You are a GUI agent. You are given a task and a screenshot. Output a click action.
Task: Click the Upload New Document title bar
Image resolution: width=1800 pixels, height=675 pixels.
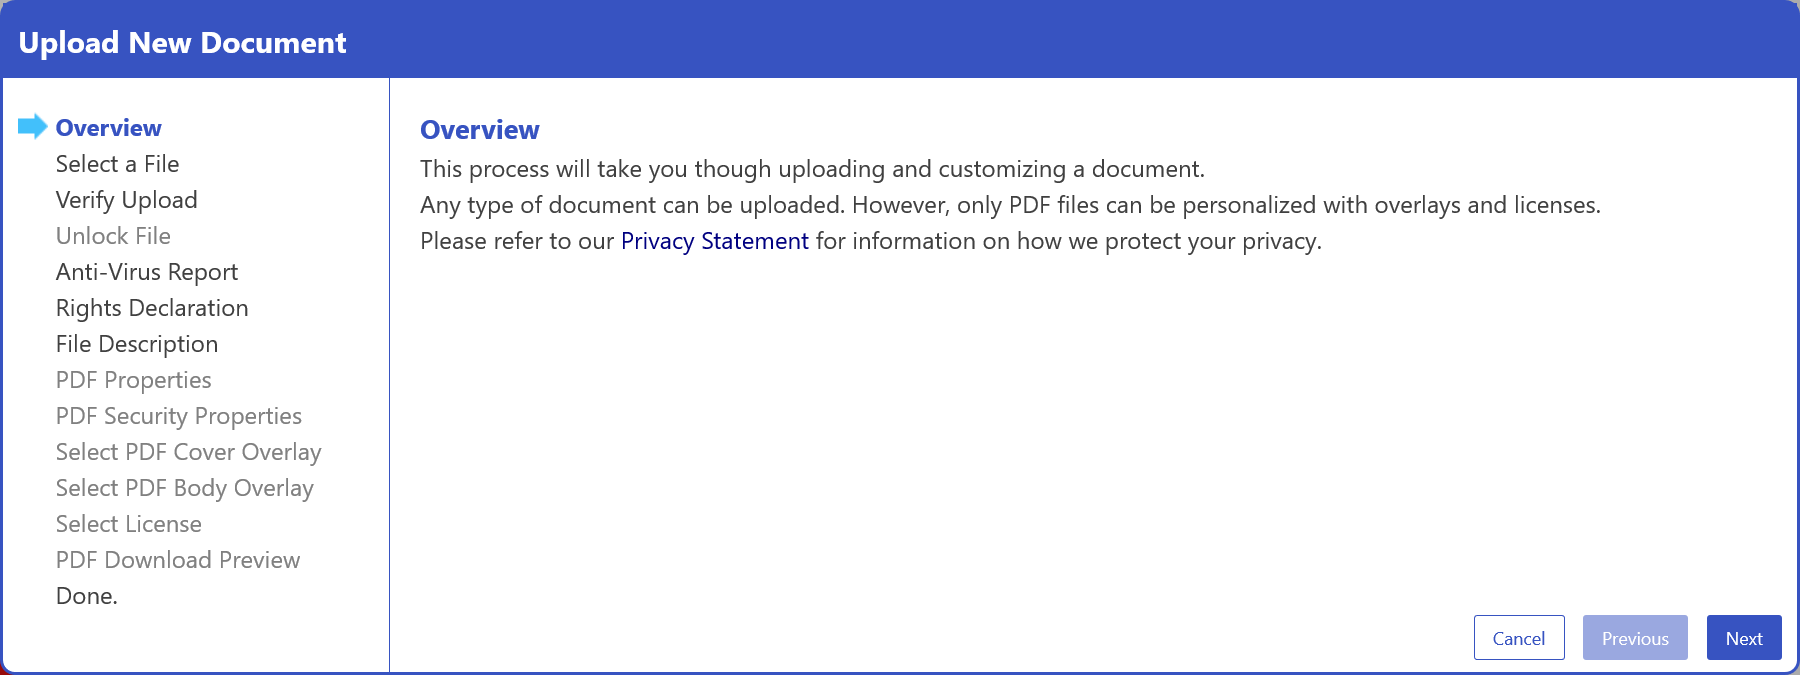point(183,42)
